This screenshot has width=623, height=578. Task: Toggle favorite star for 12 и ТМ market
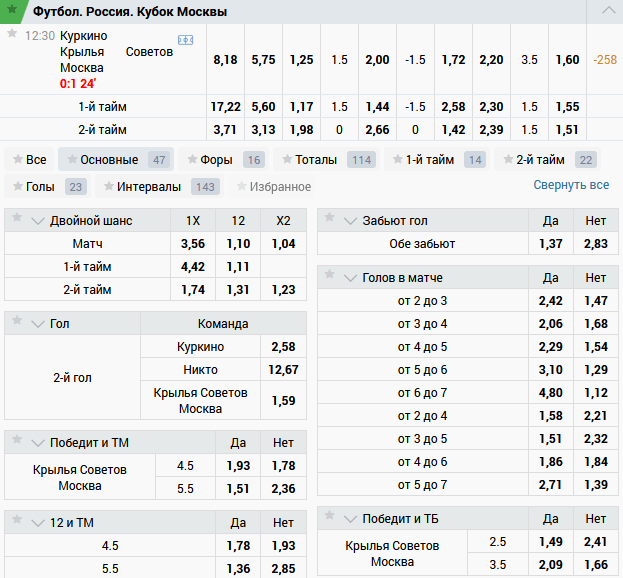tap(18, 522)
